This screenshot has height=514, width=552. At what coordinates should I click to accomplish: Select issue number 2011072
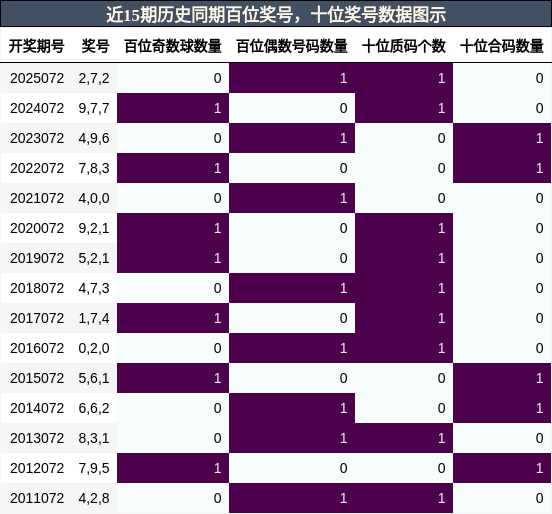click(37, 498)
